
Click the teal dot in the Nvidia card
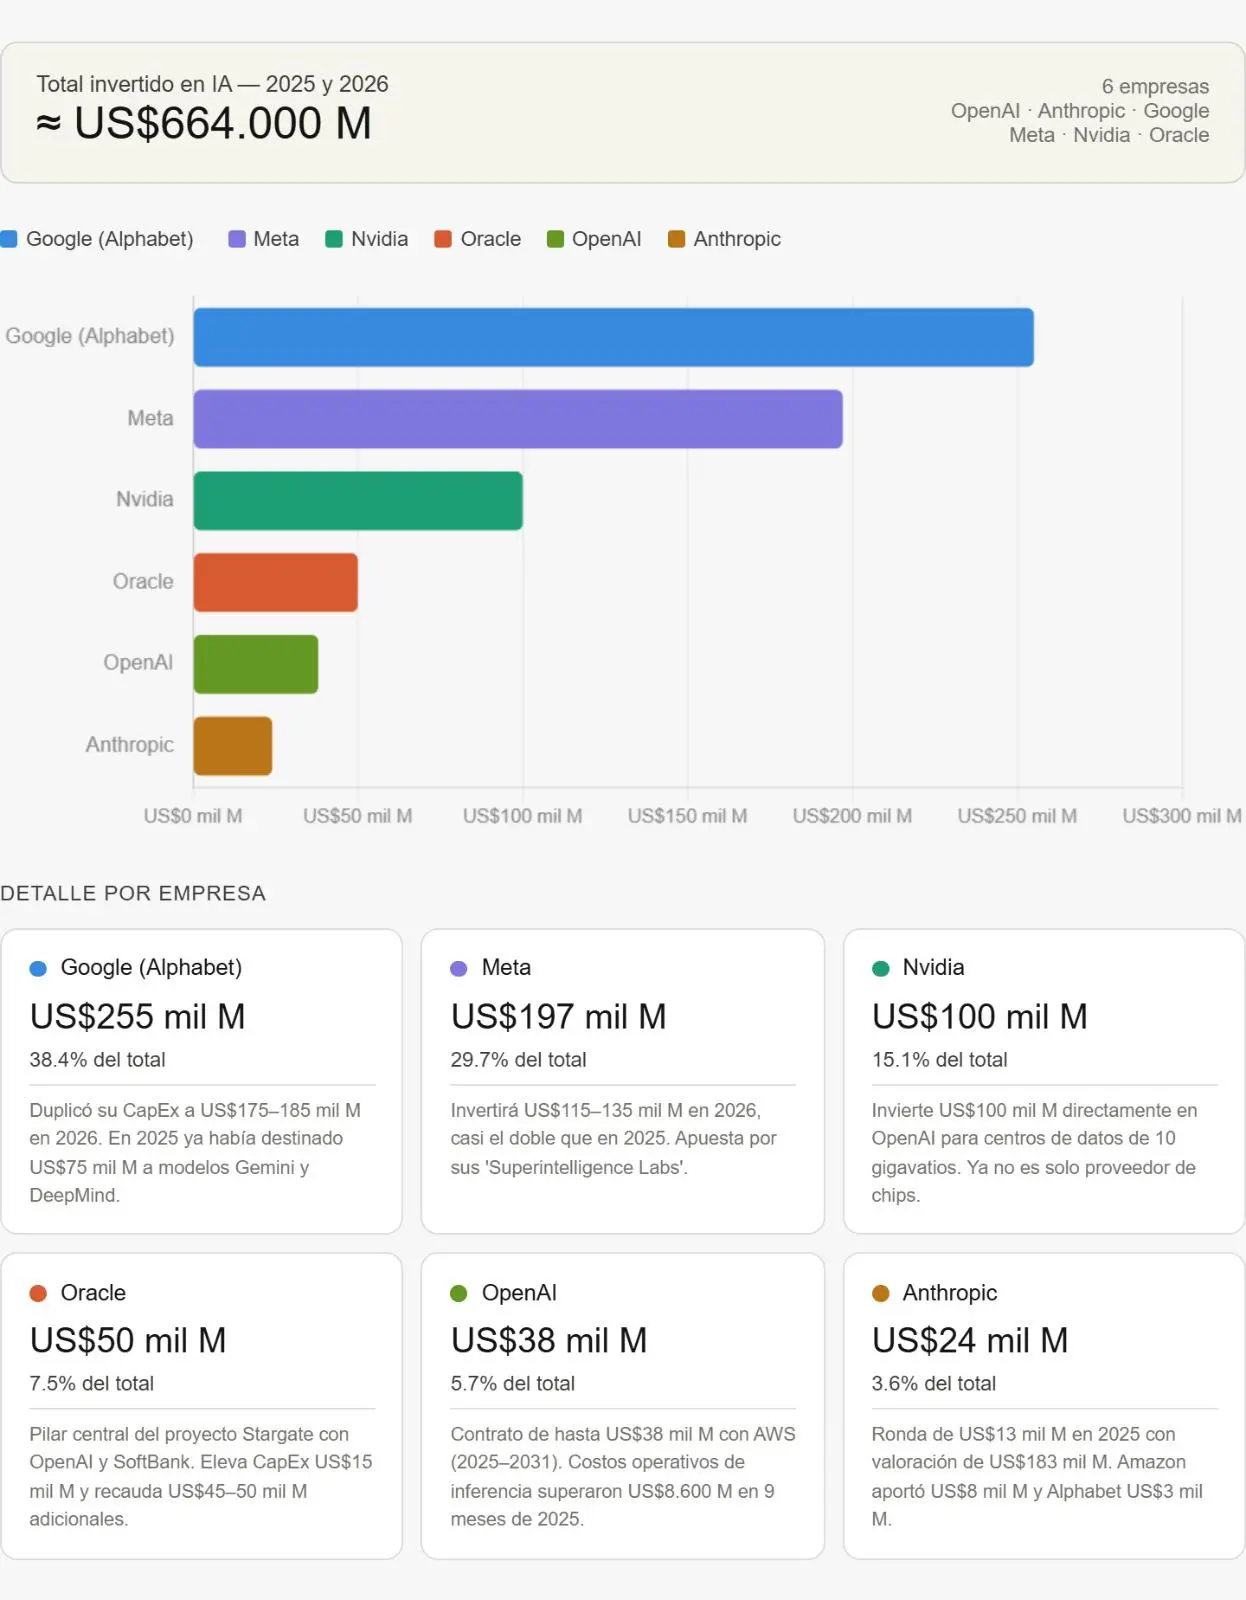[881, 968]
